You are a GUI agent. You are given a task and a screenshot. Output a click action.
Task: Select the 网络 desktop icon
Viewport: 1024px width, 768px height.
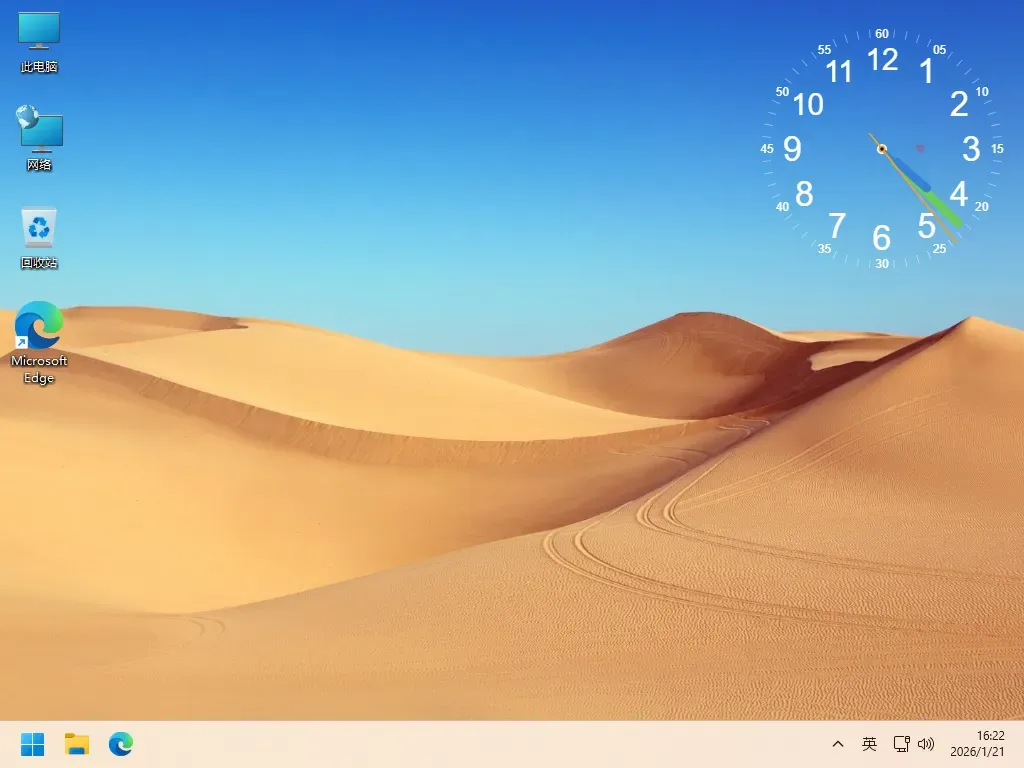(39, 138)
